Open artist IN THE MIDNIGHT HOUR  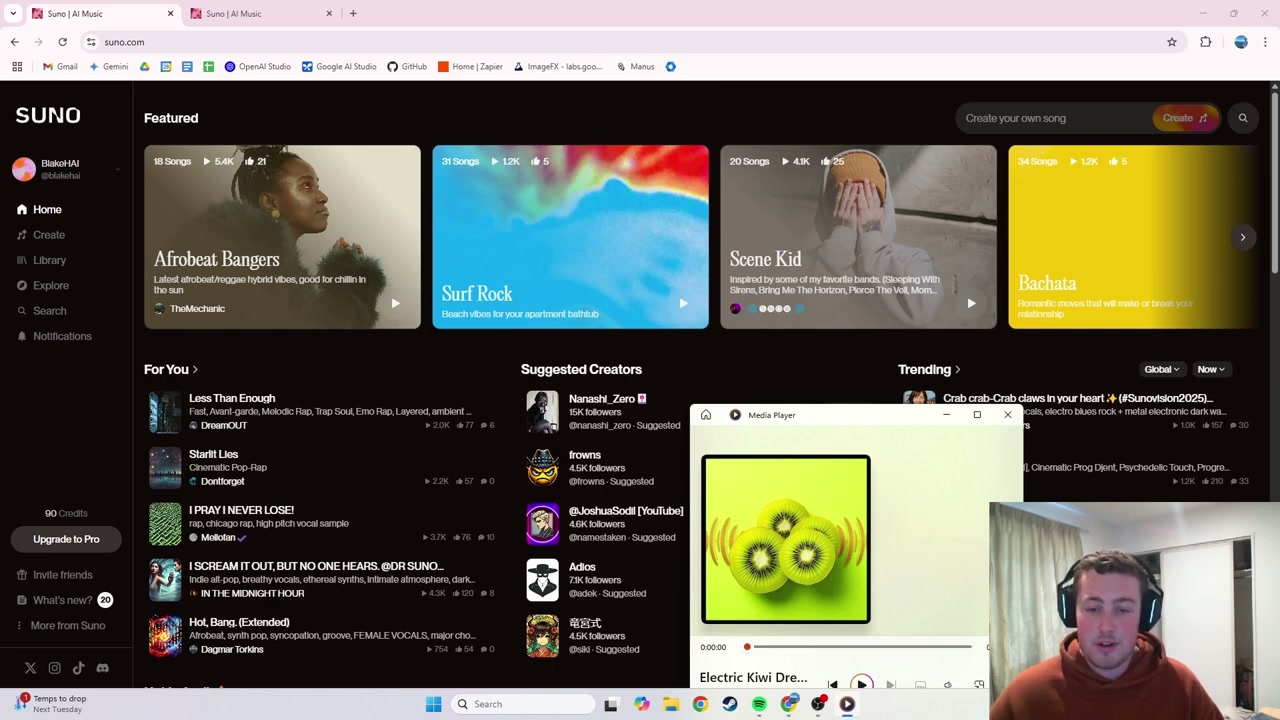(x=252, y=593)
